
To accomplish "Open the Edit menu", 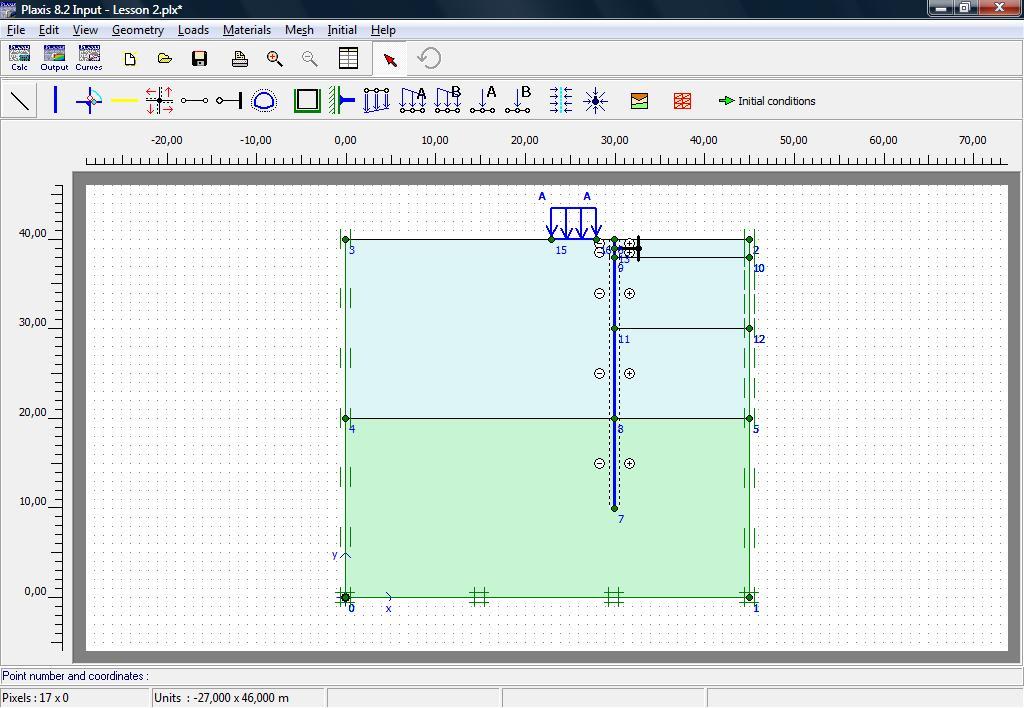I will tap(48, 30).
